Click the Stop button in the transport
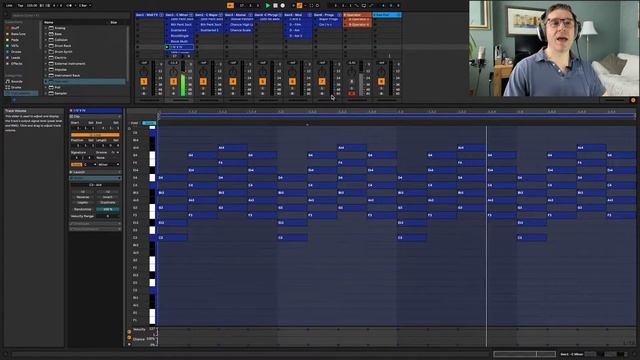Image resolution: width=640 pixels, height=360 pixels. (275, 5)
